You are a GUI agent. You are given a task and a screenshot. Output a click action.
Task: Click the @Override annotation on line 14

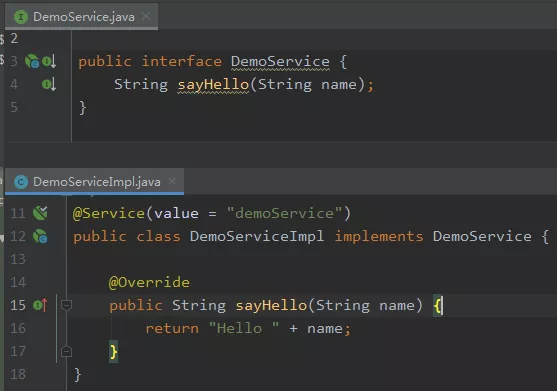pyautogui.click(x=149, y=282)
